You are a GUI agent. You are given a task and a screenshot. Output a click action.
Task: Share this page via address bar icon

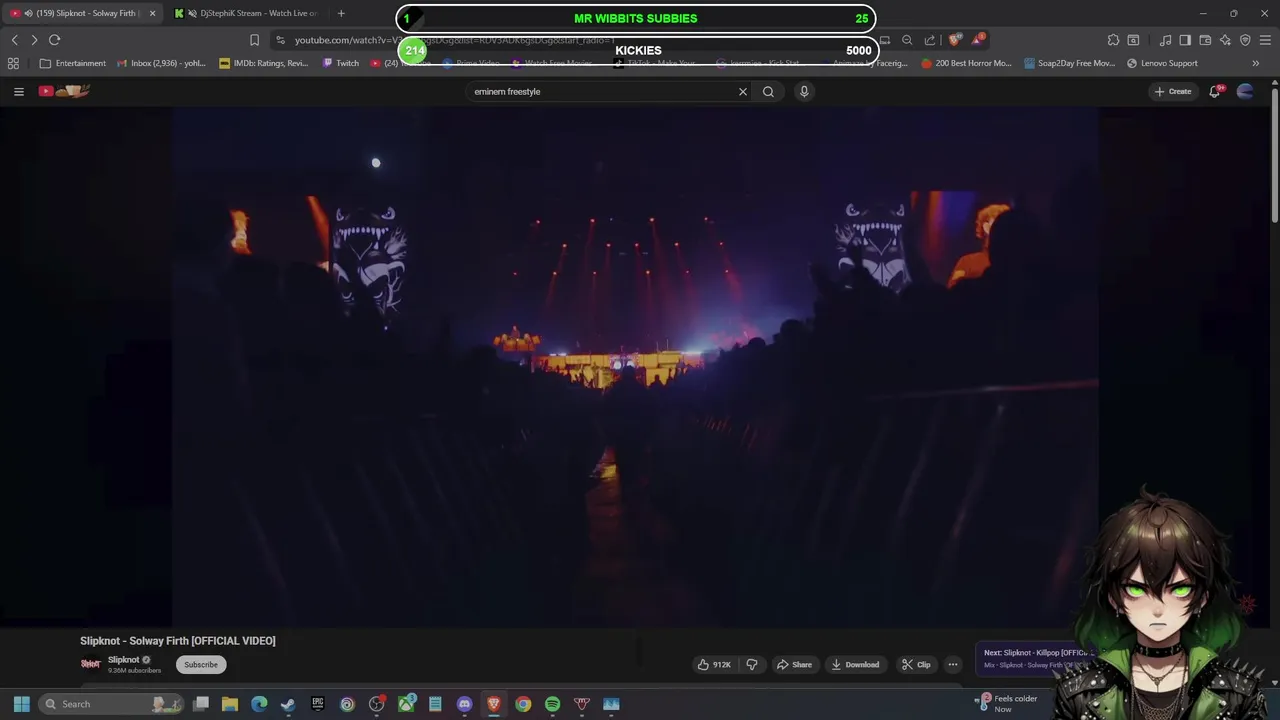(930, 40)
